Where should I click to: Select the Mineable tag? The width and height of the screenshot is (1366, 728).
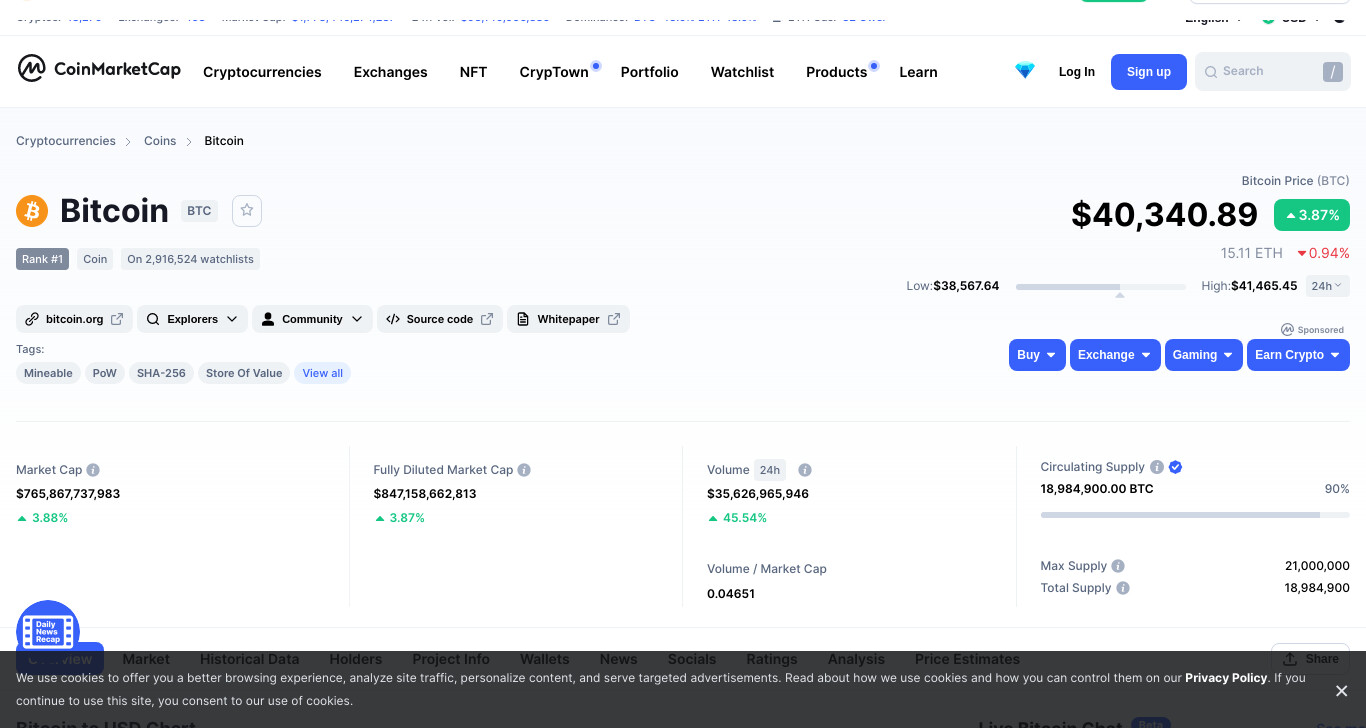coord(48,373)
